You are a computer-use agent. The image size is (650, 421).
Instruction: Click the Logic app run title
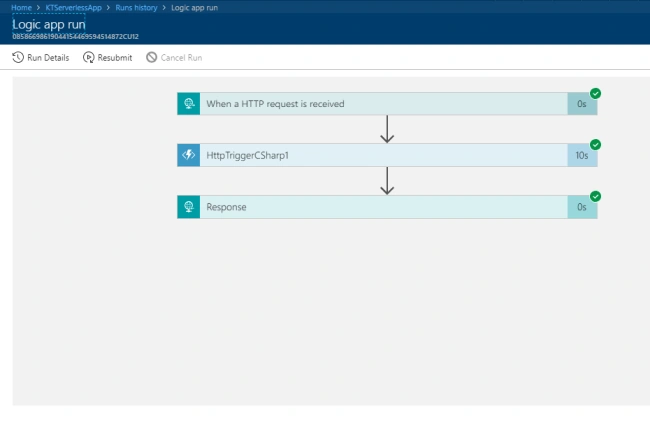(49, 24)
